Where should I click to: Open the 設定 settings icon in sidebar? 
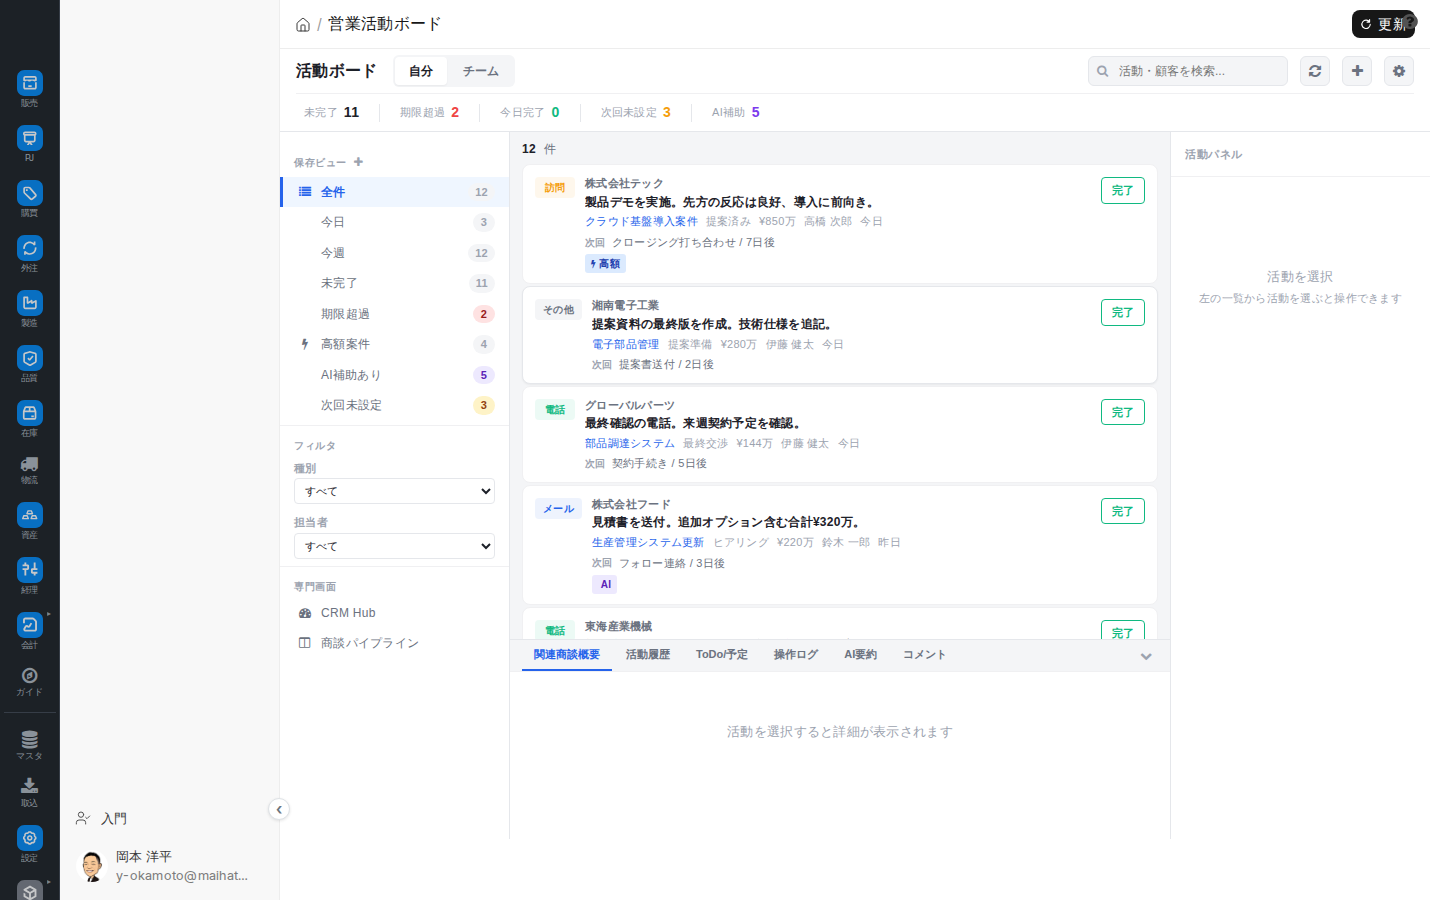click(x=30, y=838)
